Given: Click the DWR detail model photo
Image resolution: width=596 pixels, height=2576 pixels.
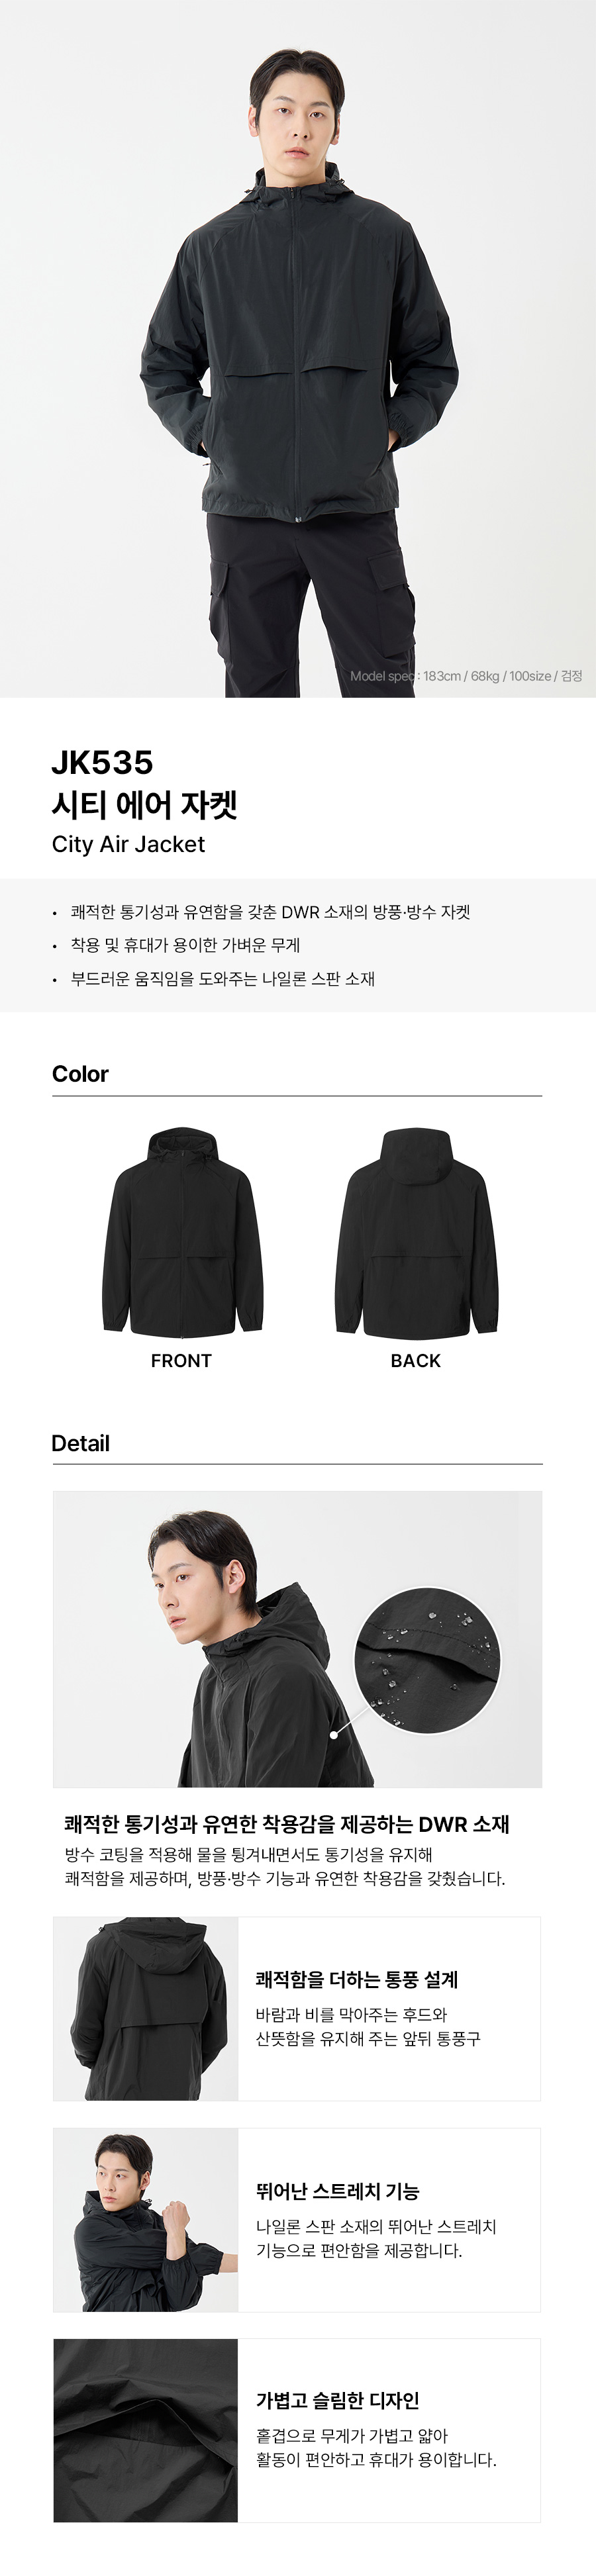Looking at the screenshot, I should click(297, 1640).
